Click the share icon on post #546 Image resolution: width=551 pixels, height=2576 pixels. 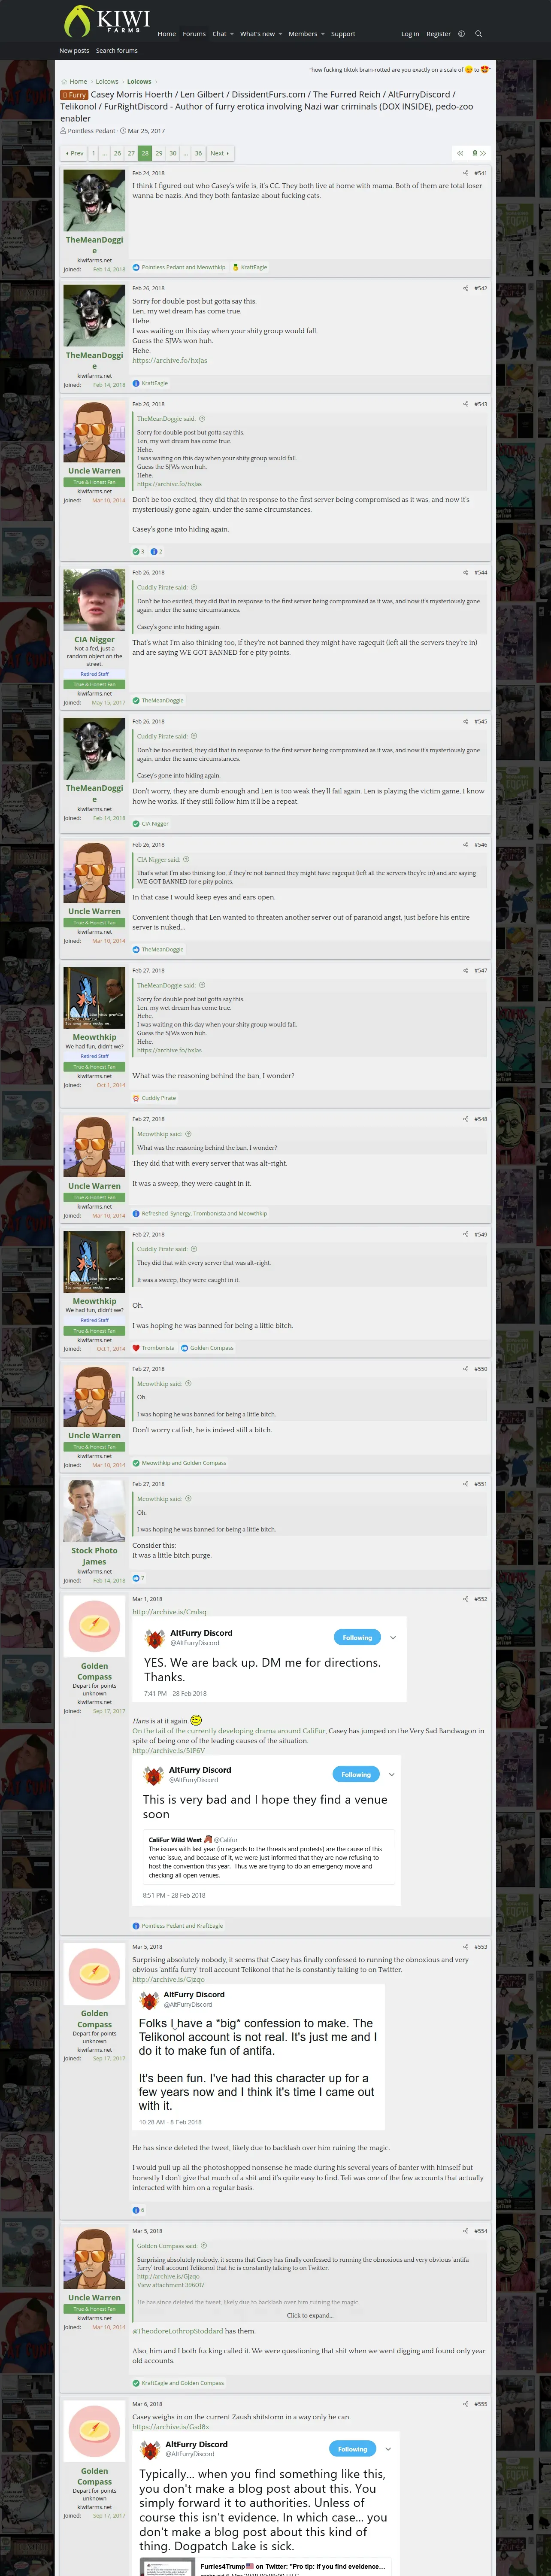coord(466,845)
